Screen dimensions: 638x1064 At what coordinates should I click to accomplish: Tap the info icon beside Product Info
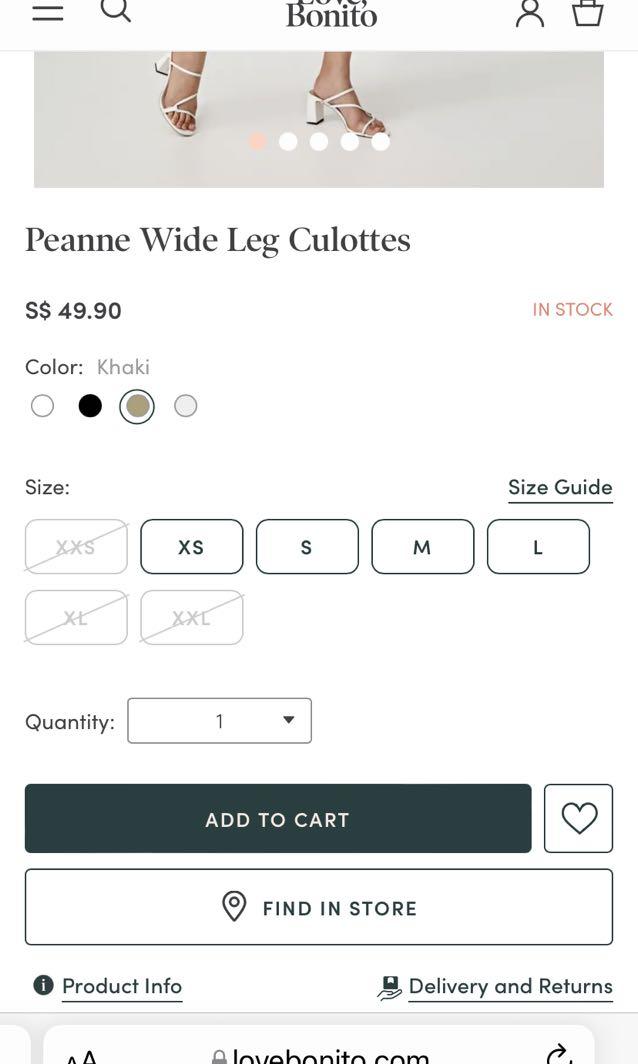pos(43,985)
